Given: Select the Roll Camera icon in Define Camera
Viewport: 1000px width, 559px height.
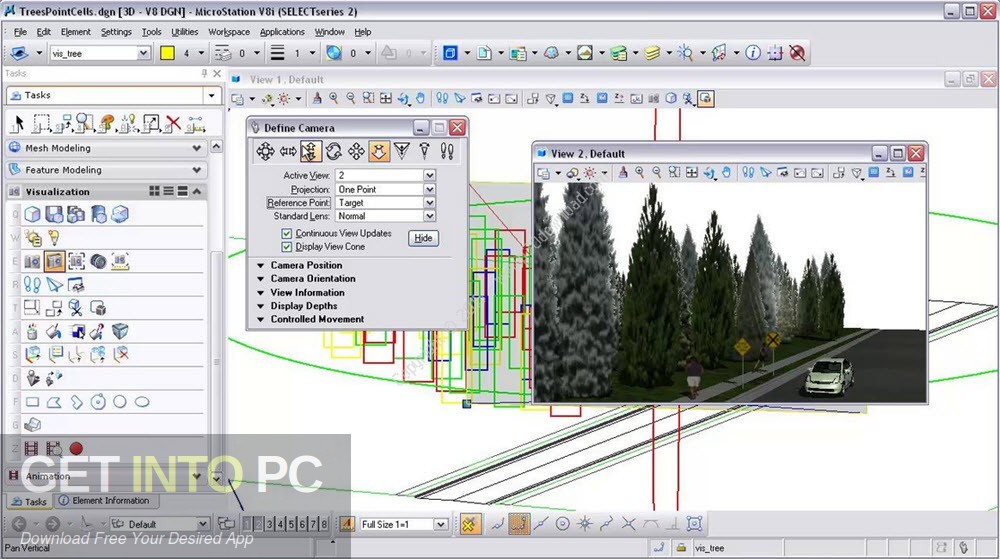Looking at the screenshot, I should pyautogui.click(x=334, y=151).
